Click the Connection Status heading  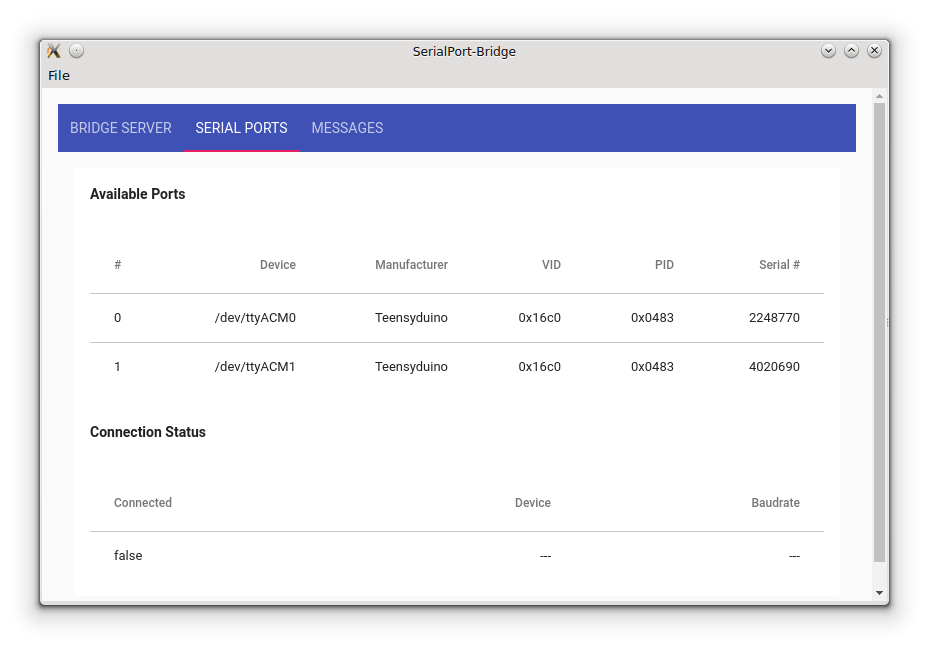(x=147, y=431)
